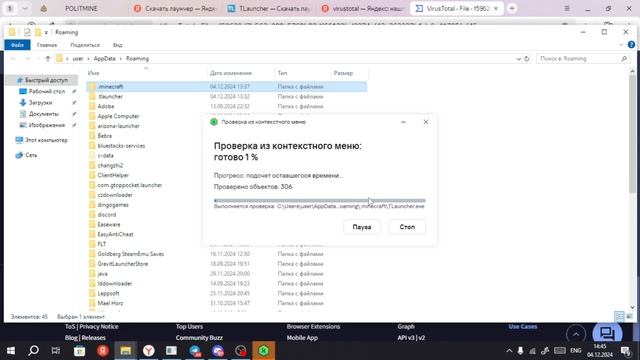Select Сеть in the sidebar
Screen dimensions: 640x360
point(31,155)
